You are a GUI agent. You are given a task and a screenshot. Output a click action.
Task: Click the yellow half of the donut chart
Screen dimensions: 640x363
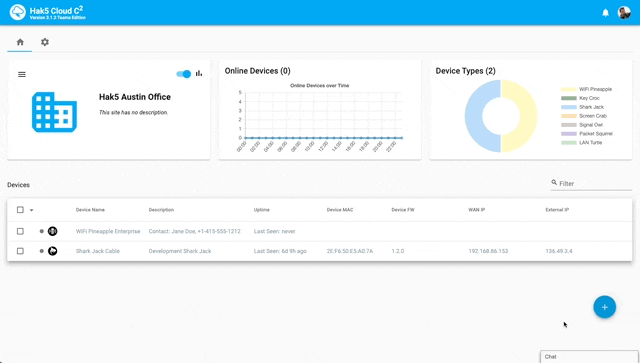(529, 116)
